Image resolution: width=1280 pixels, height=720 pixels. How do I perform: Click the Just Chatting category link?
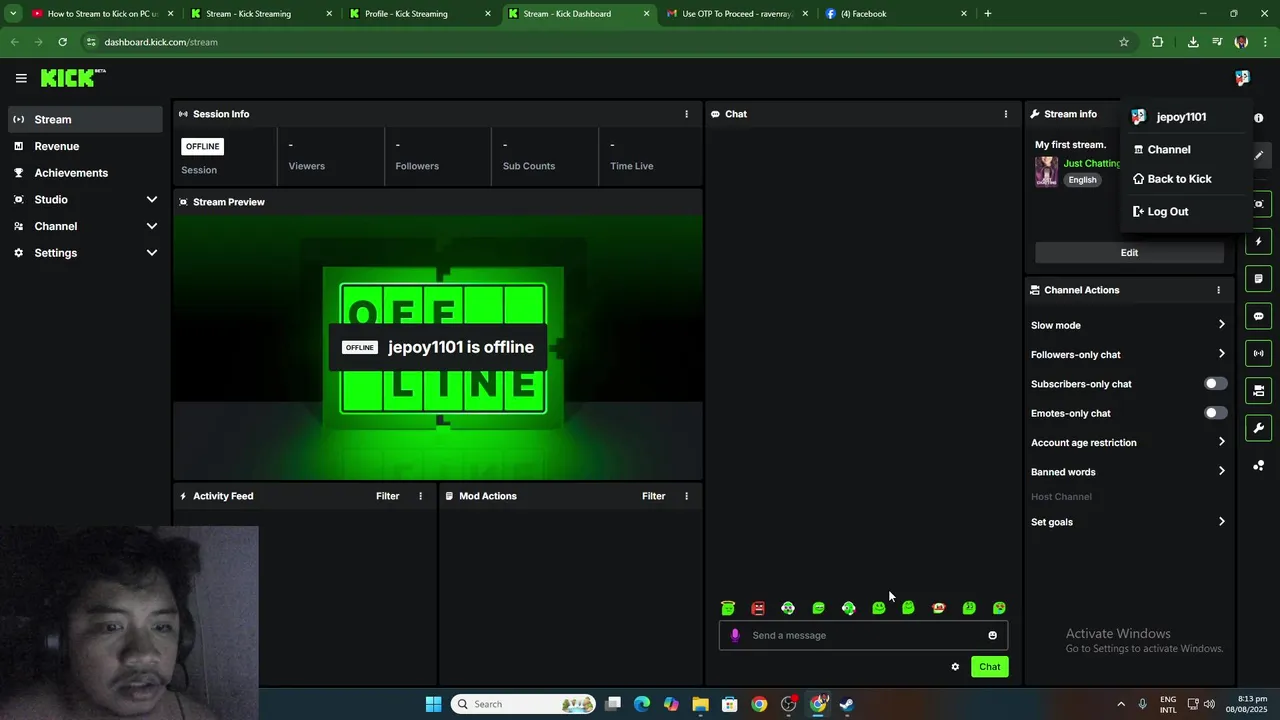click(x=1091, y=163)
